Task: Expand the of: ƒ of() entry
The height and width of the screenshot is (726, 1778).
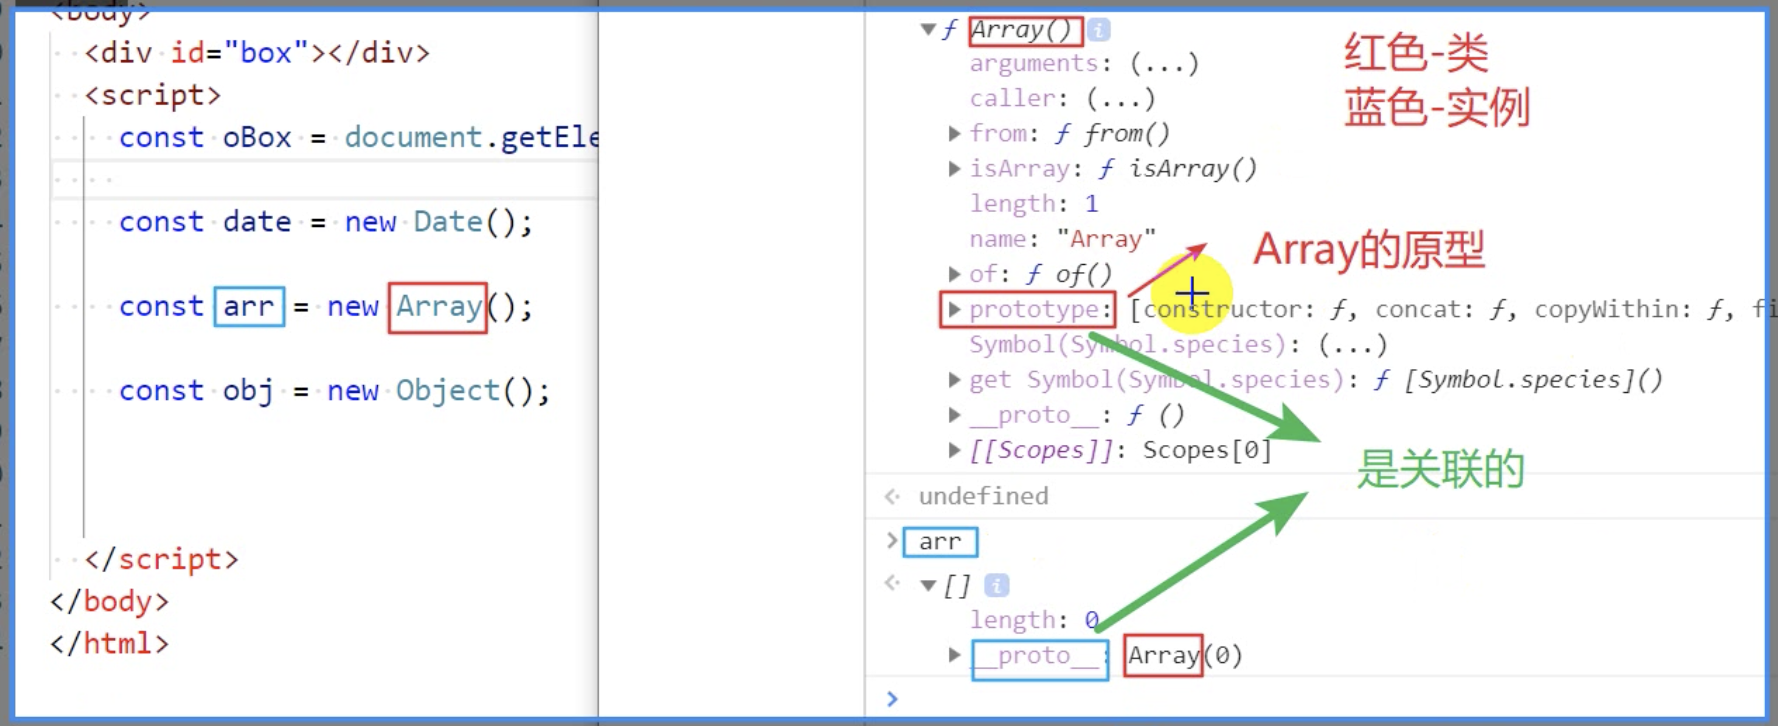Action: [x=954, y=273]
